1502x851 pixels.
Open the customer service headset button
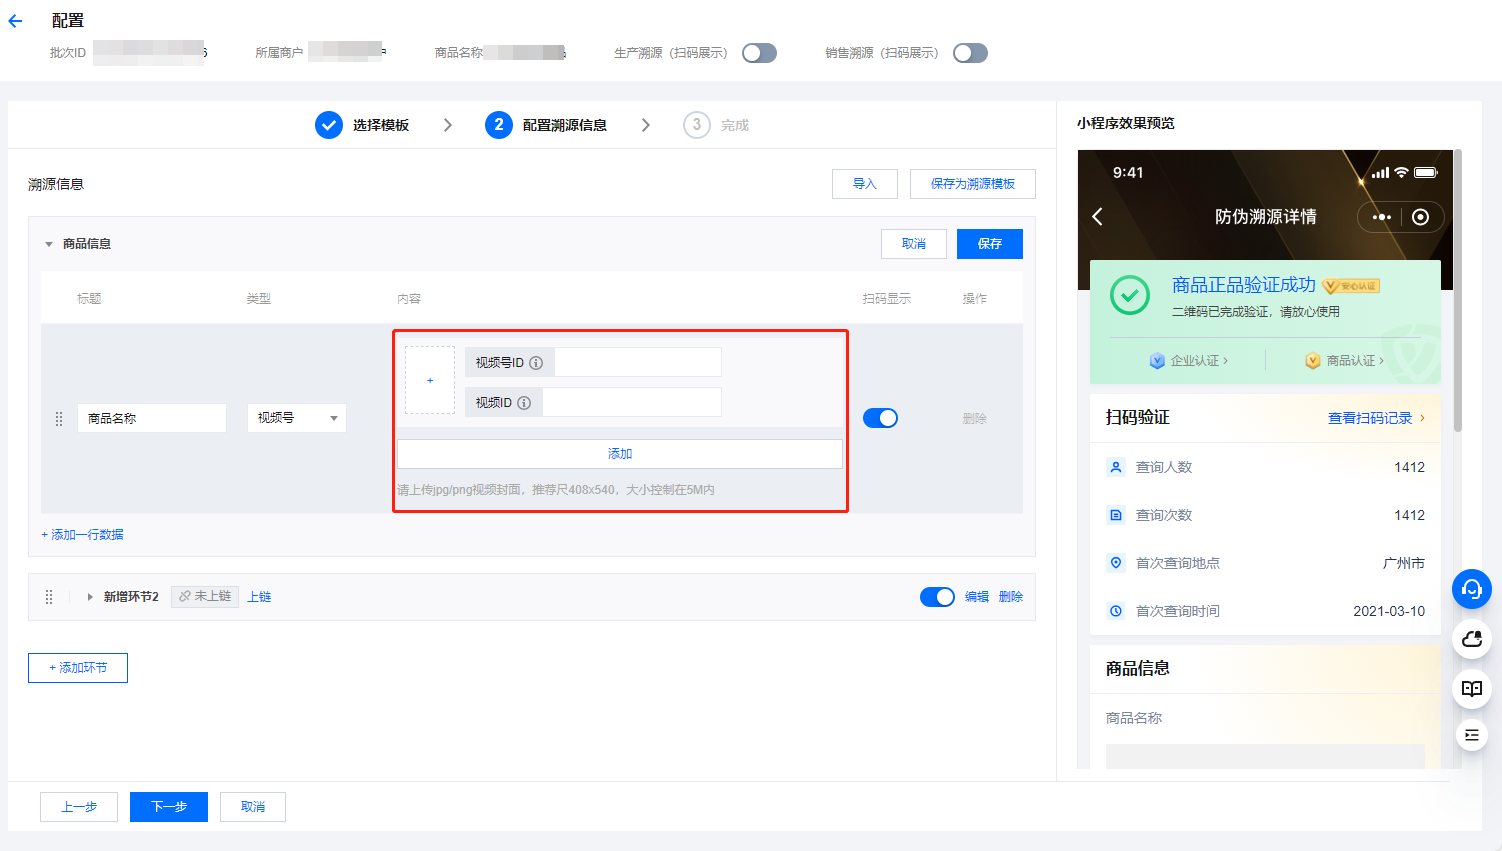1472,589
